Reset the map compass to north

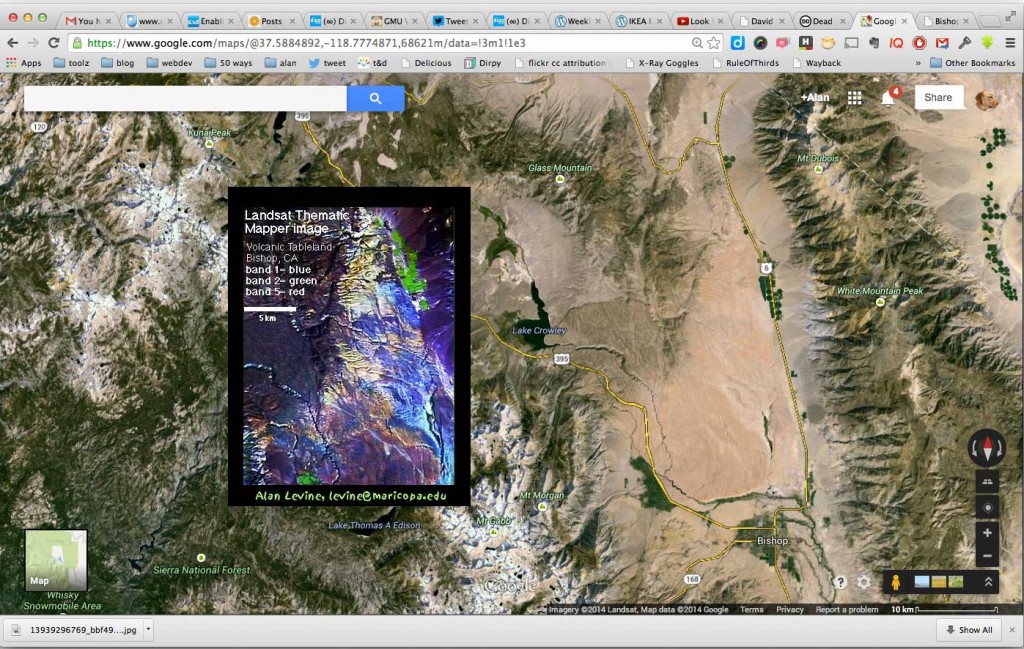[x=987, y=448]
